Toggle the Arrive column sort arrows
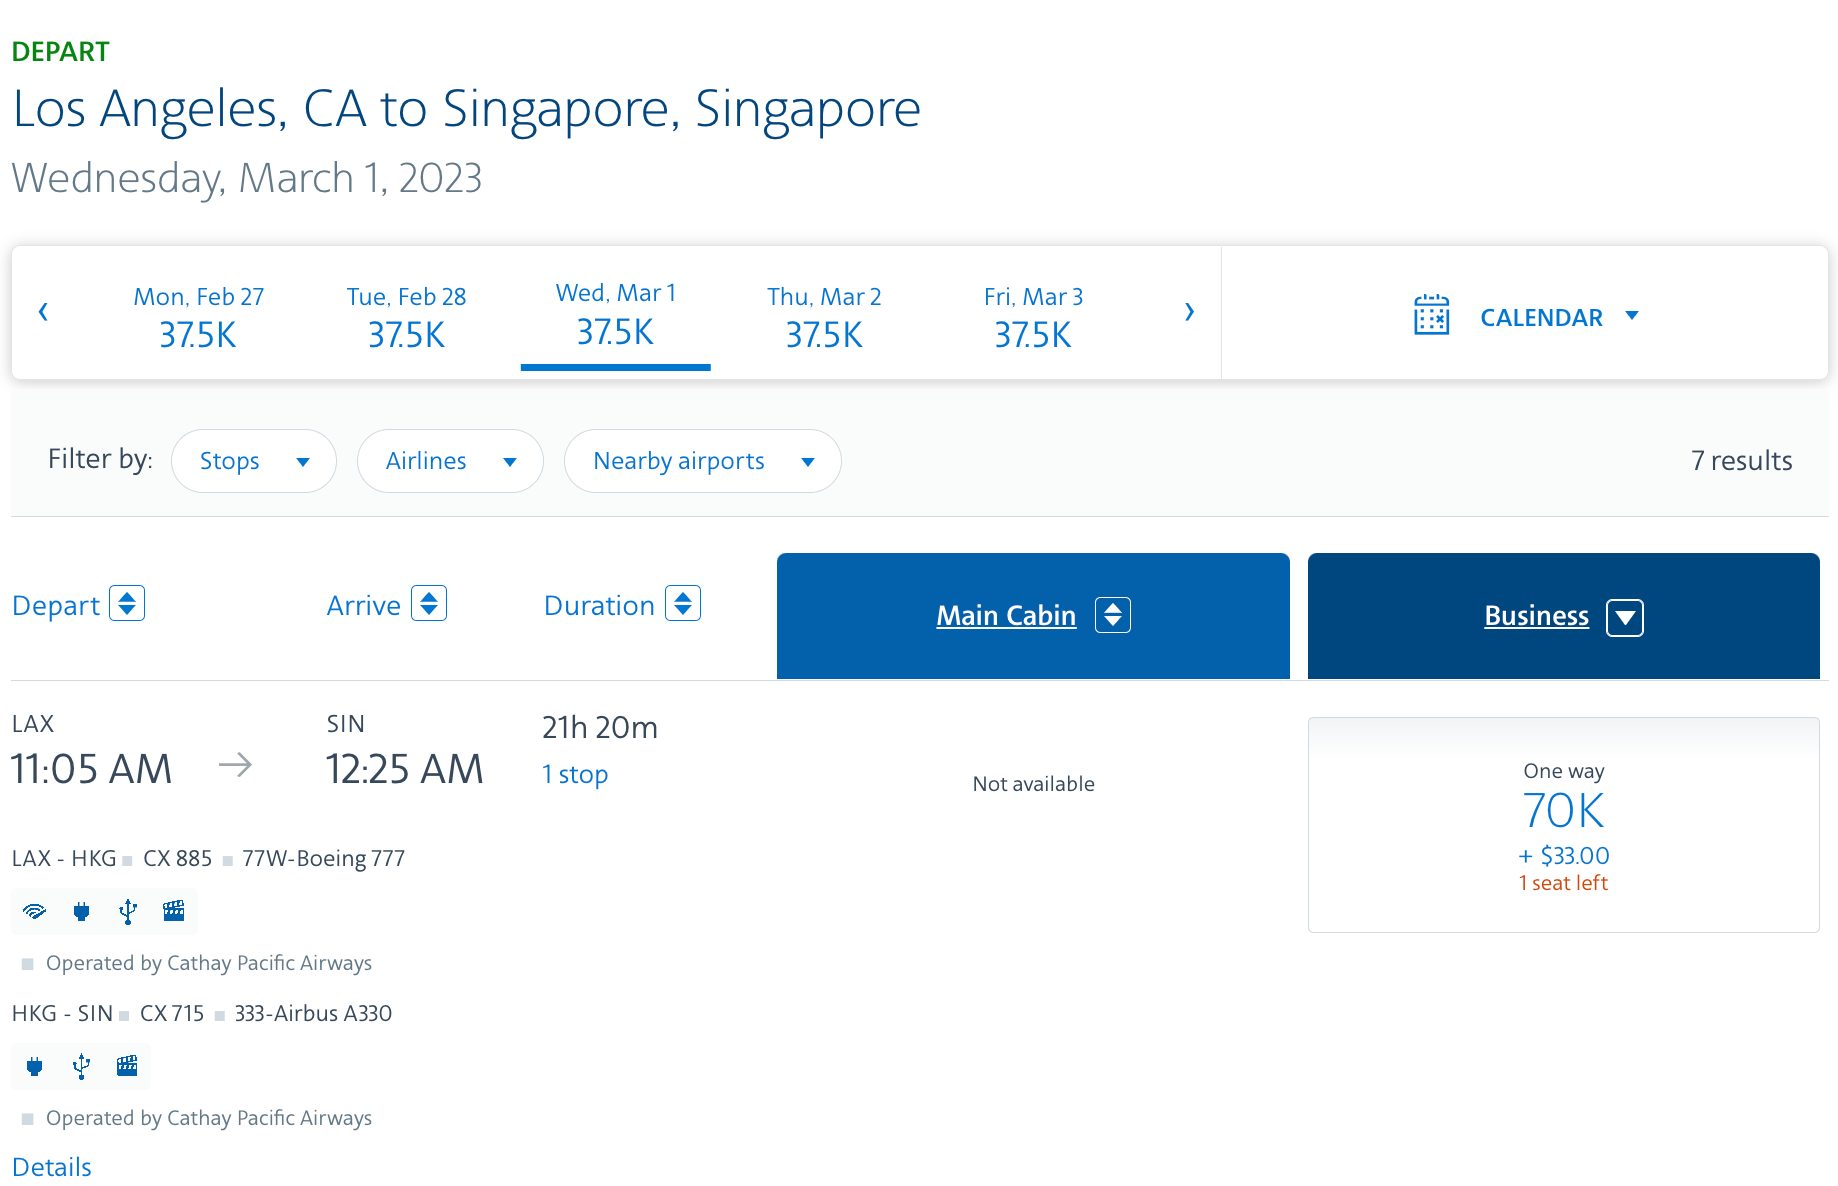This screenshot has width=1838, height=1186. click(x=429, y=603)
